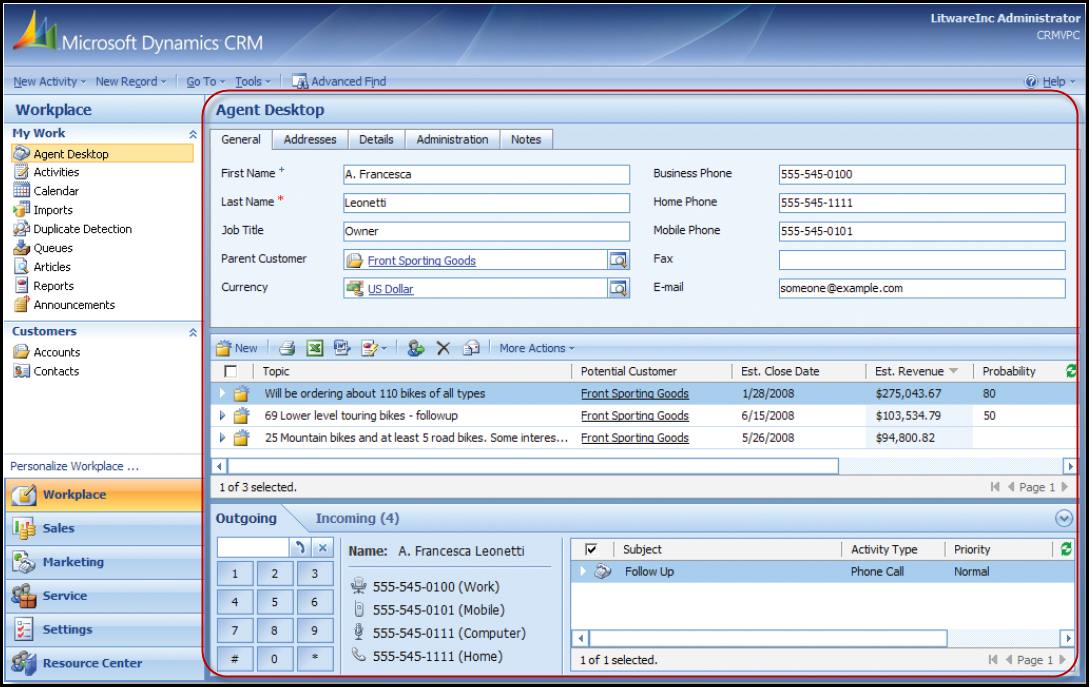Click the Duplicate Detection icon

pyautogui.click(x=22, y=229)
